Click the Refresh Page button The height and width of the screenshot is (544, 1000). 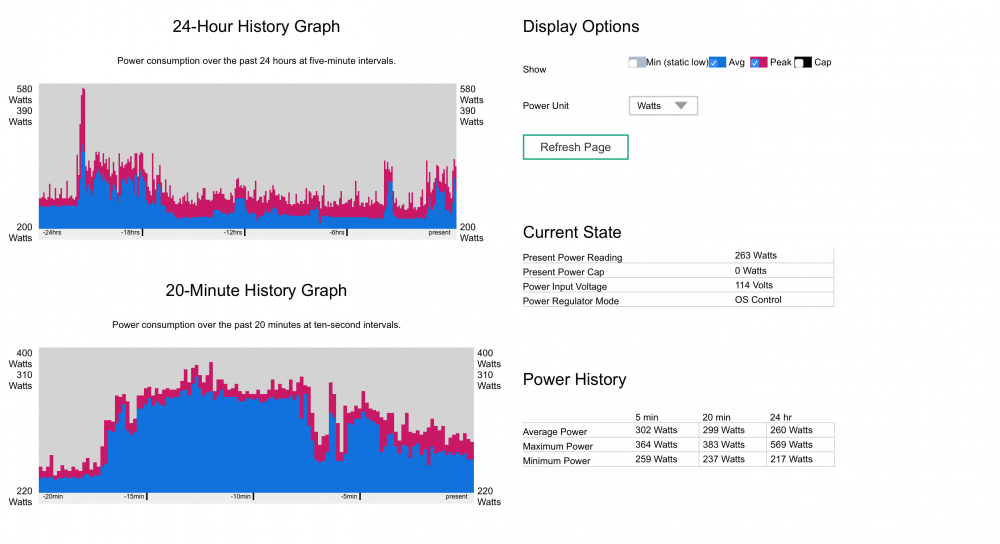click(575, 147)
